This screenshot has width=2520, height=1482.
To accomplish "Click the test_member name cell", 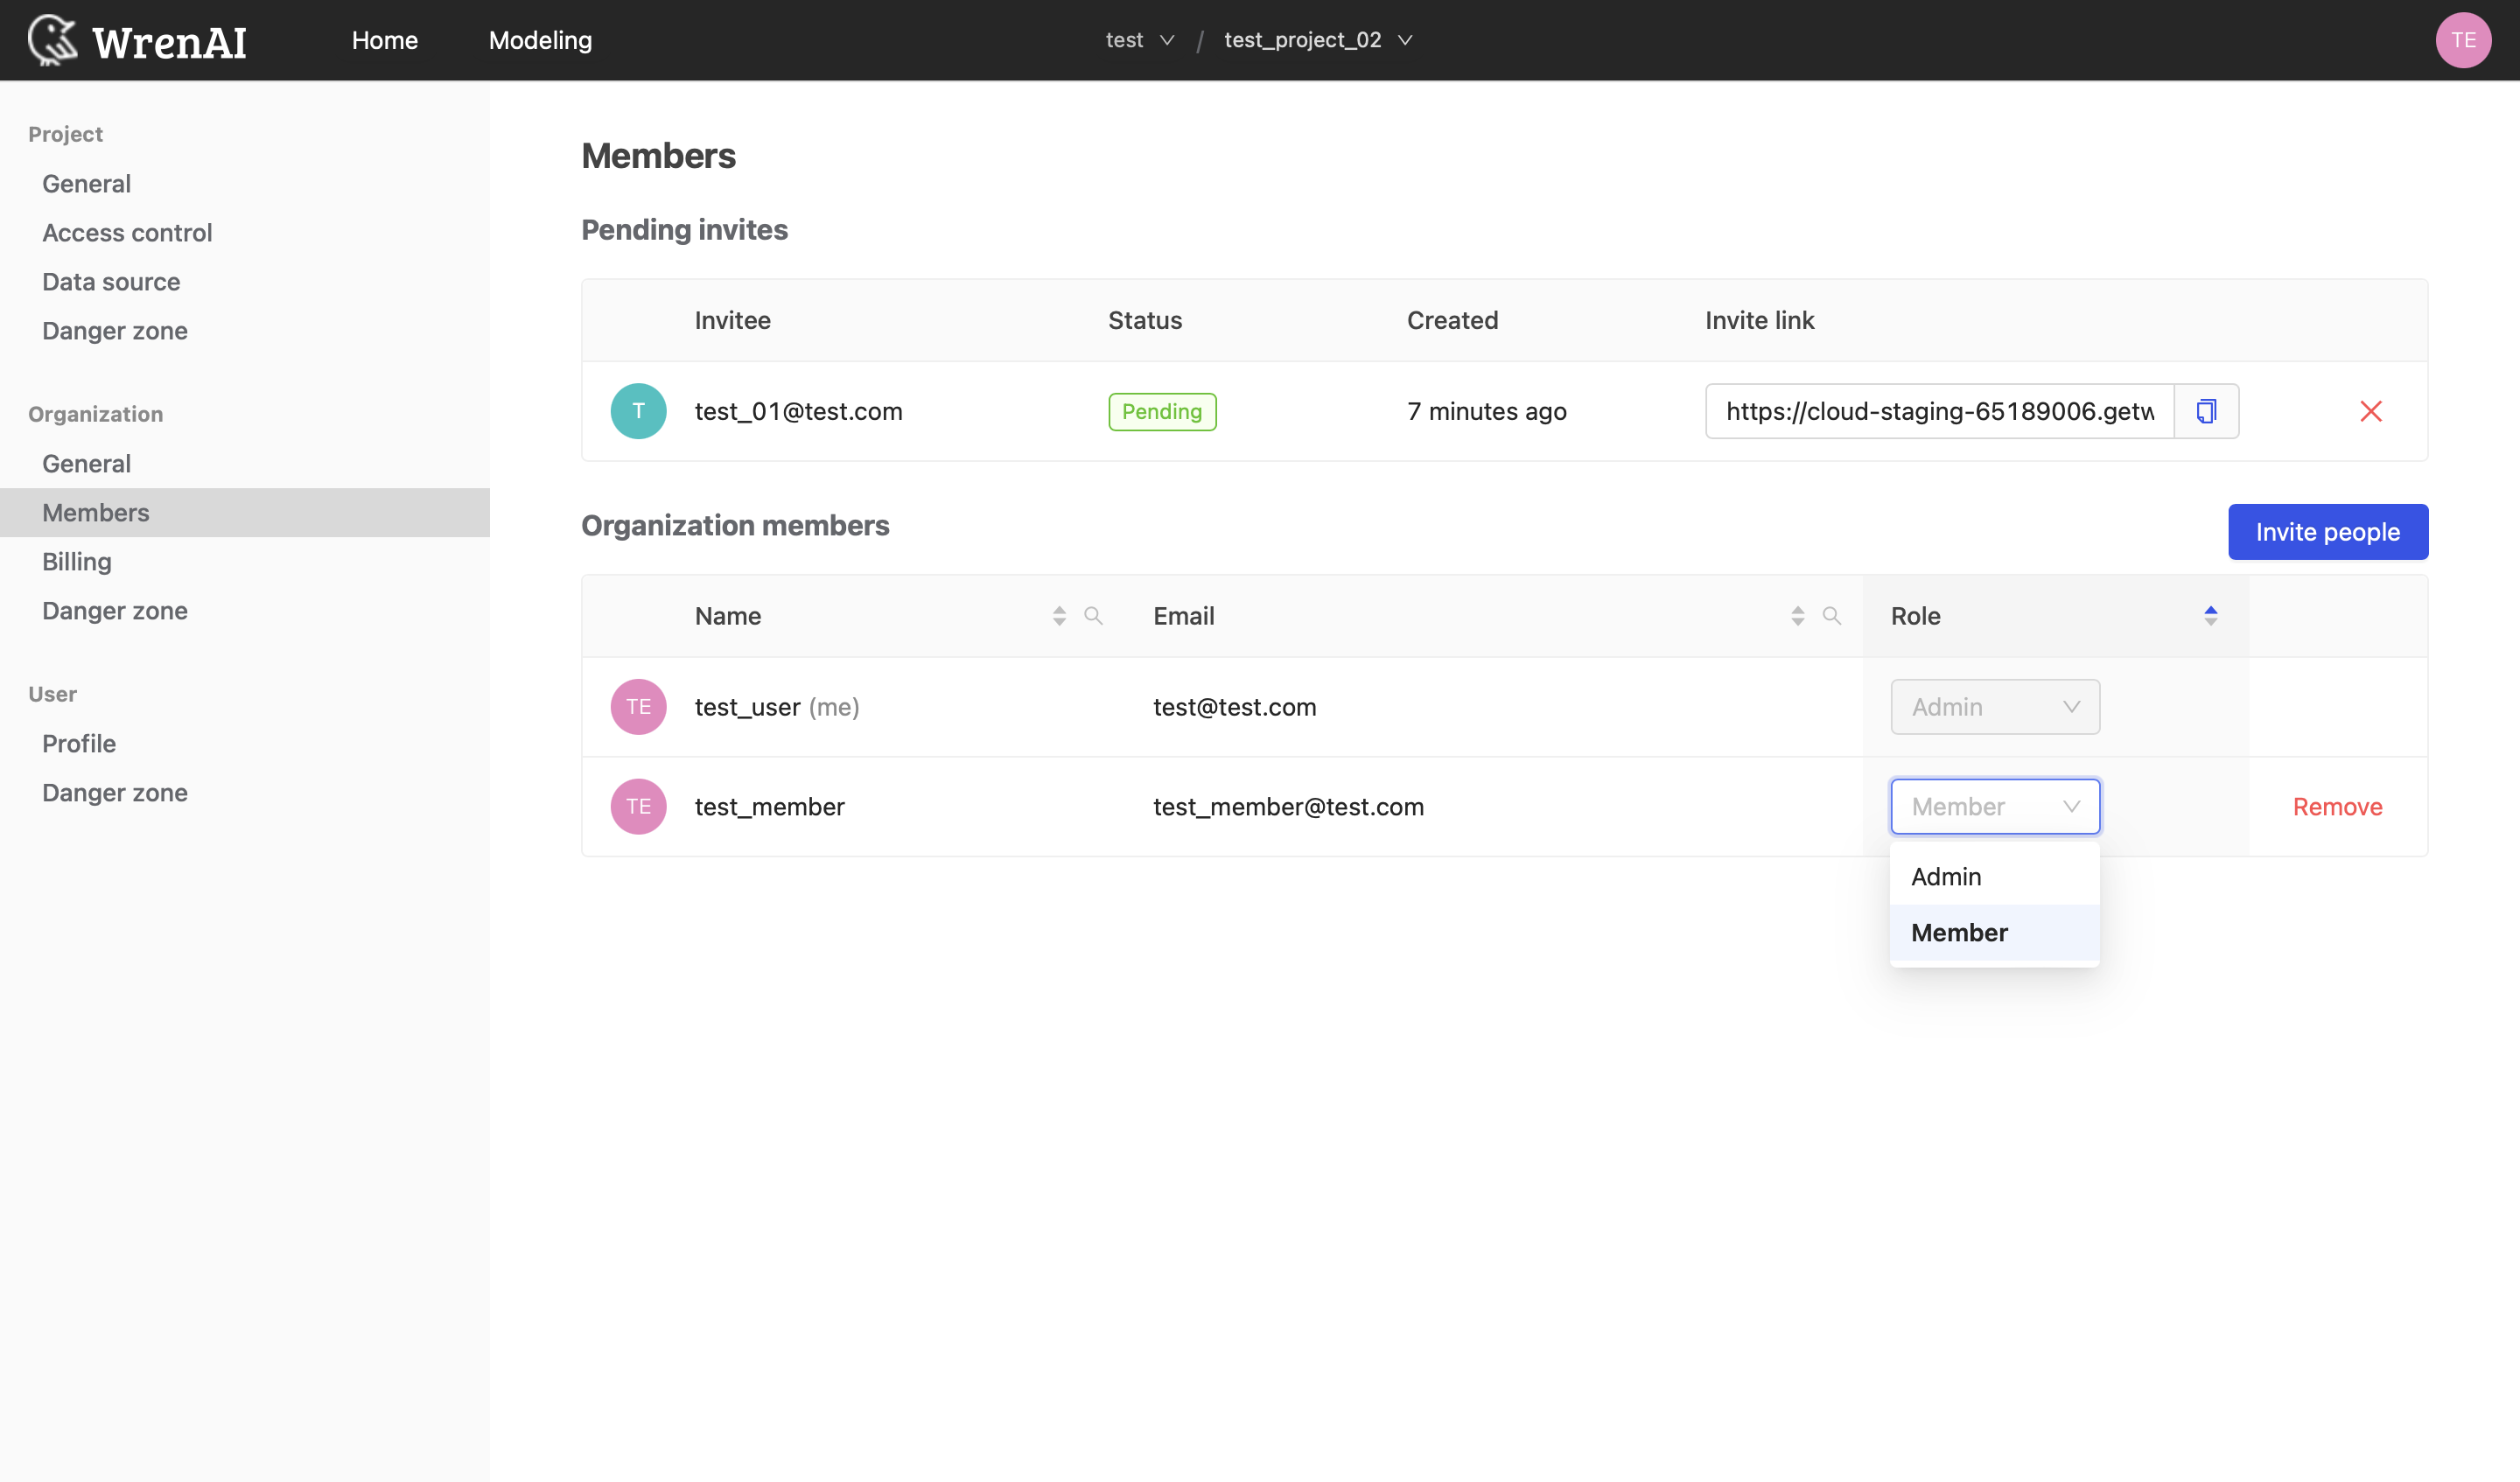I will pyautogui.click(x=769, y=807).
